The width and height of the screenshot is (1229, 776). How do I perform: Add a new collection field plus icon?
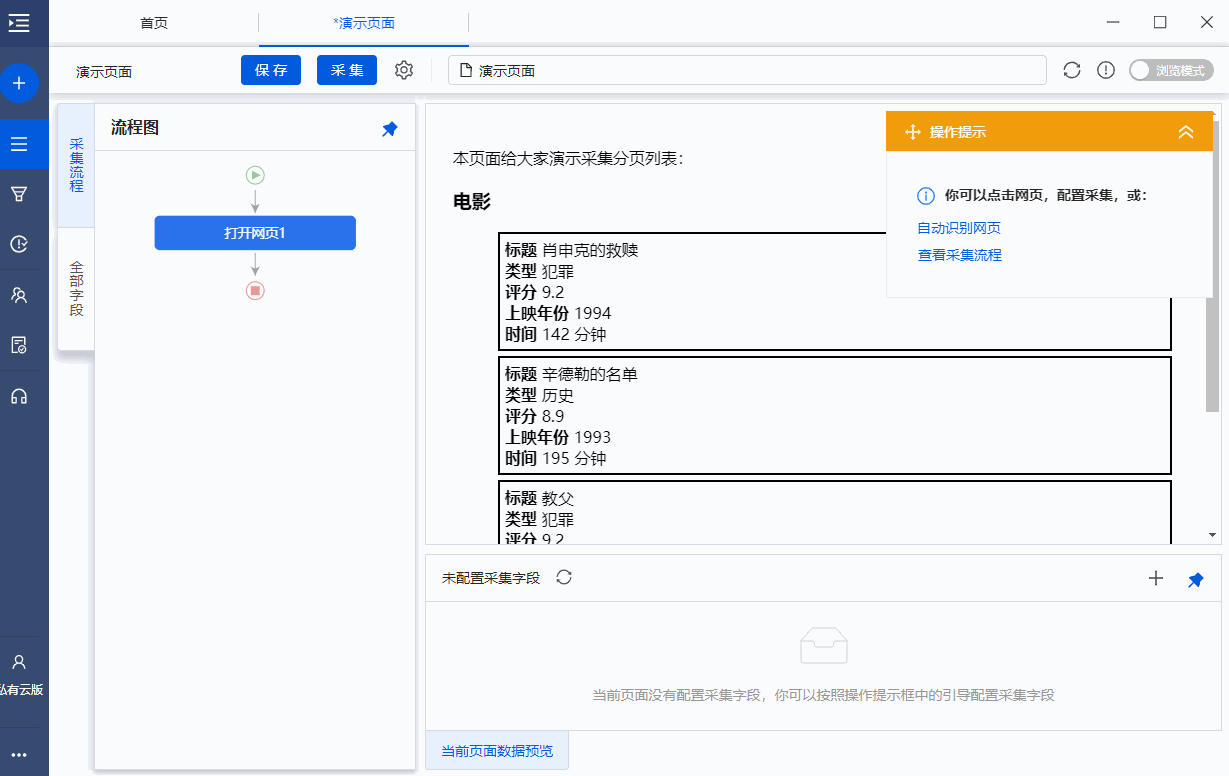pos(1156,578)
